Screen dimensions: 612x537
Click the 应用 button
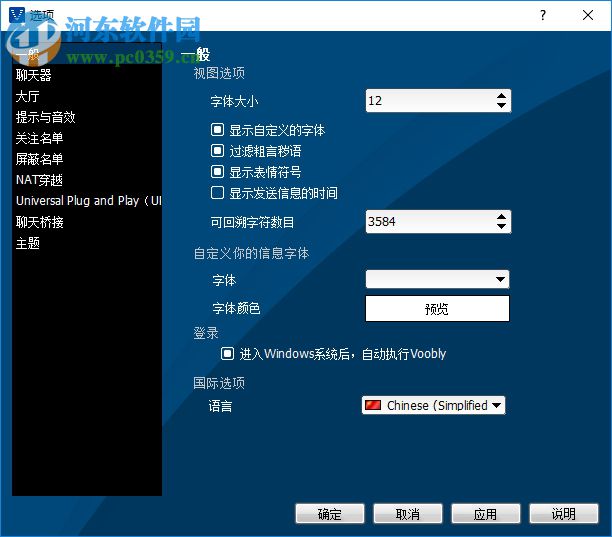[486, 514]
